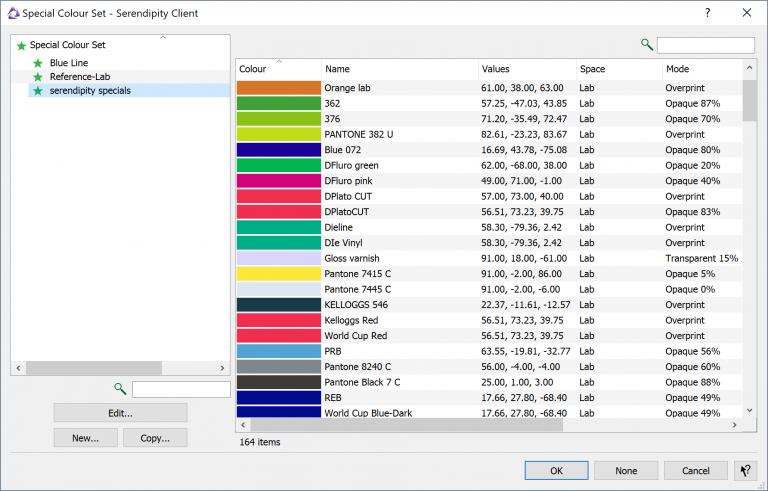Select the Kelloggs Red row
Viewport: 768px width, 491px height.
tap(489, 320)
